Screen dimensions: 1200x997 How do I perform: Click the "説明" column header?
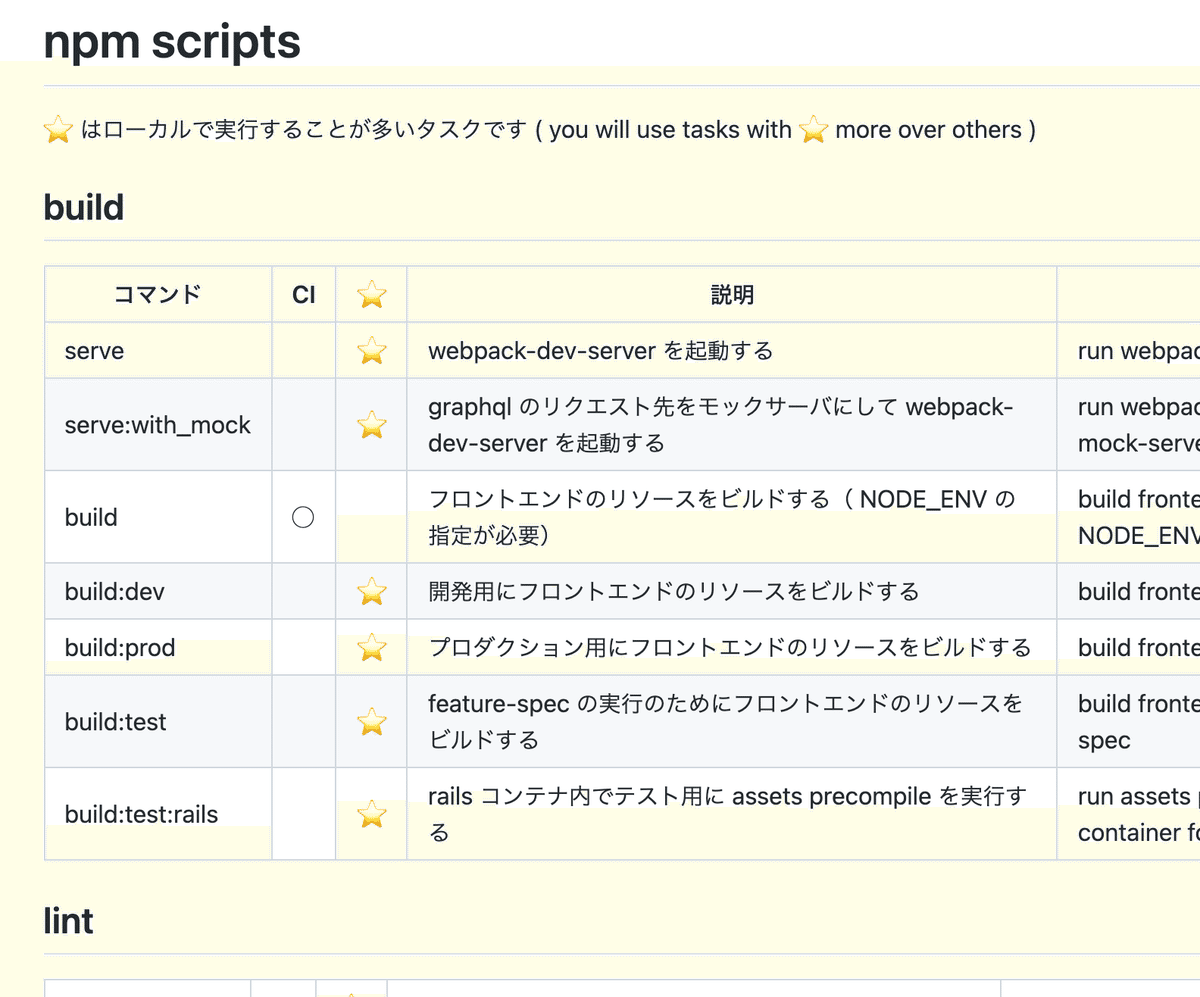pyautogui.click(x=732, y=294)
